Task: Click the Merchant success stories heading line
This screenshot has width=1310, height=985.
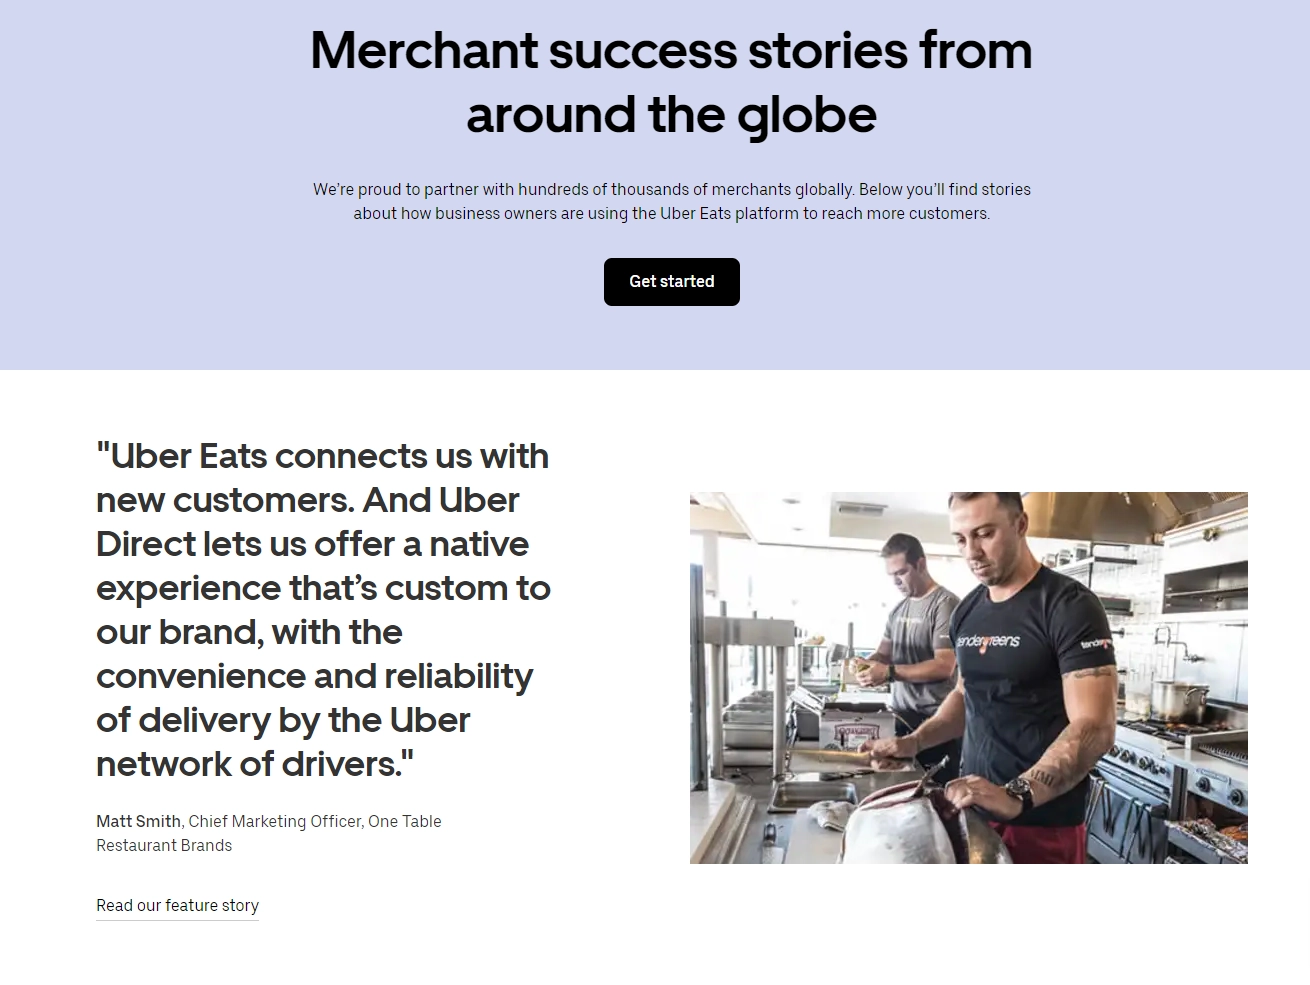Action: click(x=671, y=50)
